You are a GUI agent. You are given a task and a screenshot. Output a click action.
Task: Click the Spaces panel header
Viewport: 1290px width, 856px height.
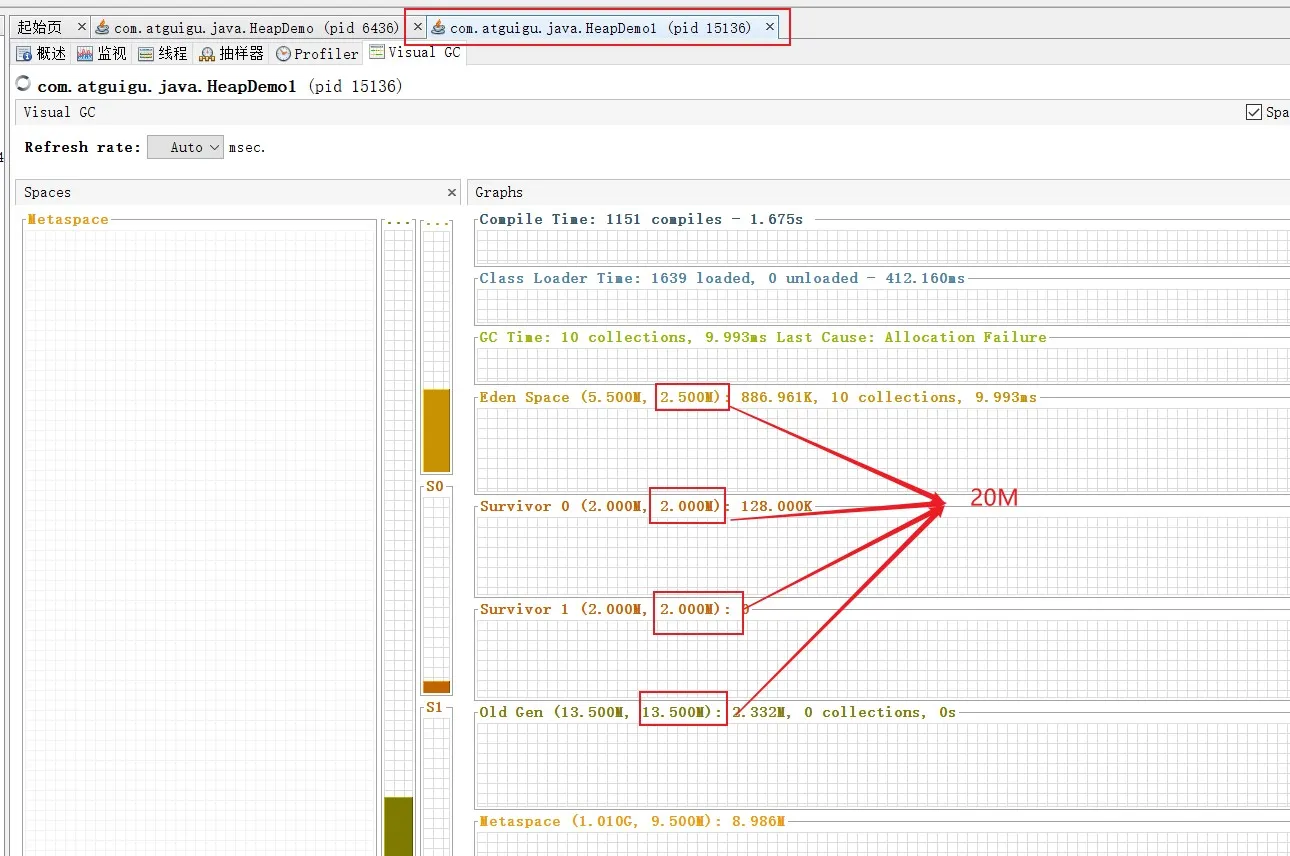click(238, 192)
